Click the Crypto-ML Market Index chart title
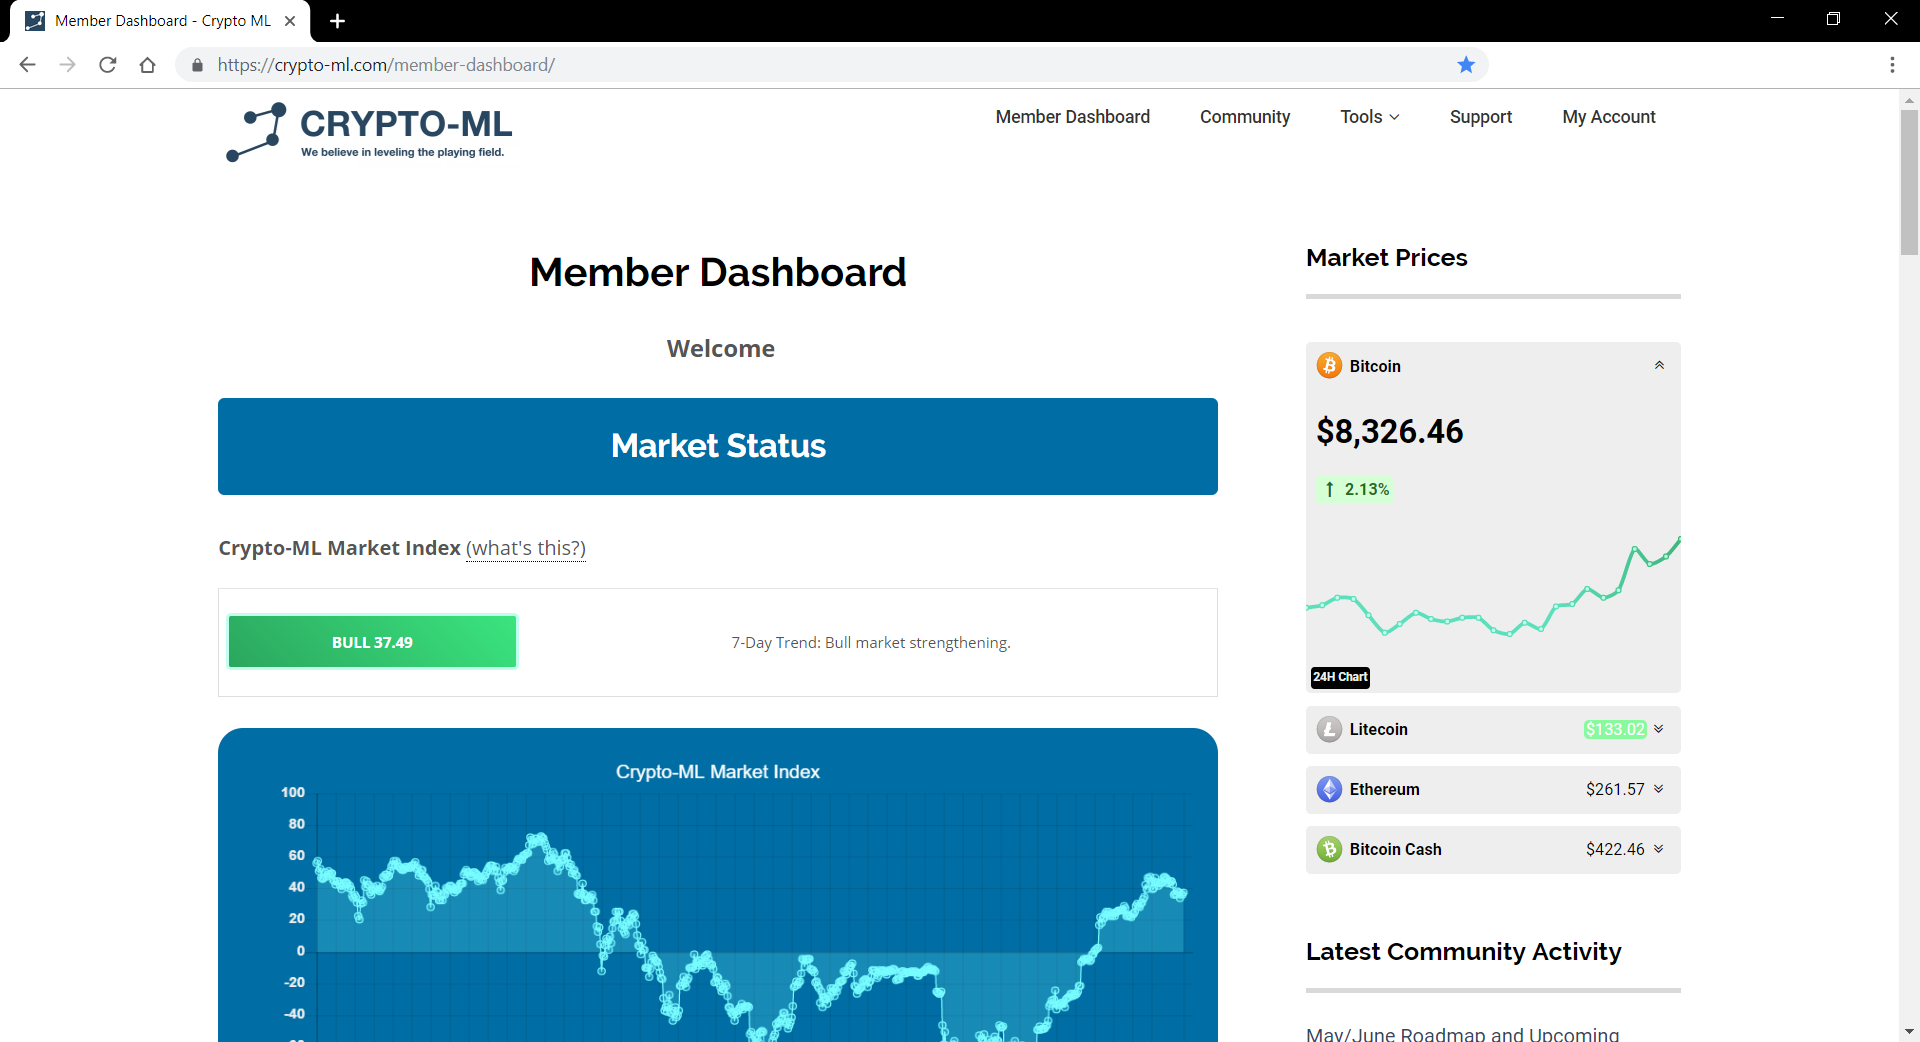This screenshot has width=1920, height=1042. pos(718,772)
